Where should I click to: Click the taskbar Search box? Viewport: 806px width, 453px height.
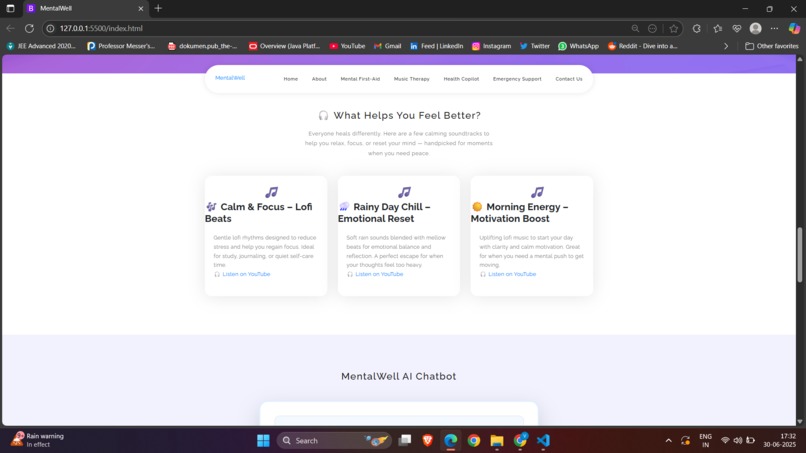click(x=334, y=441)
